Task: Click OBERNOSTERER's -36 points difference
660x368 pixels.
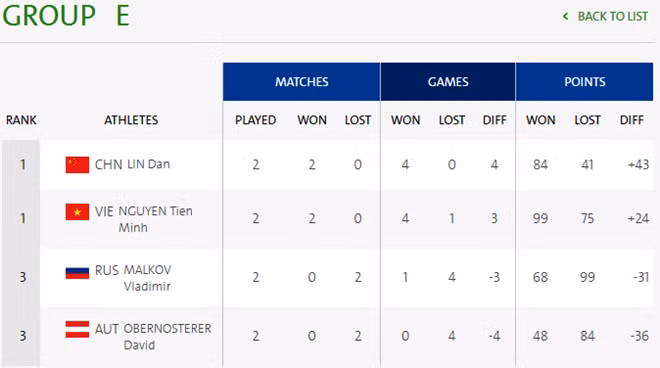Action: point(639,336)
